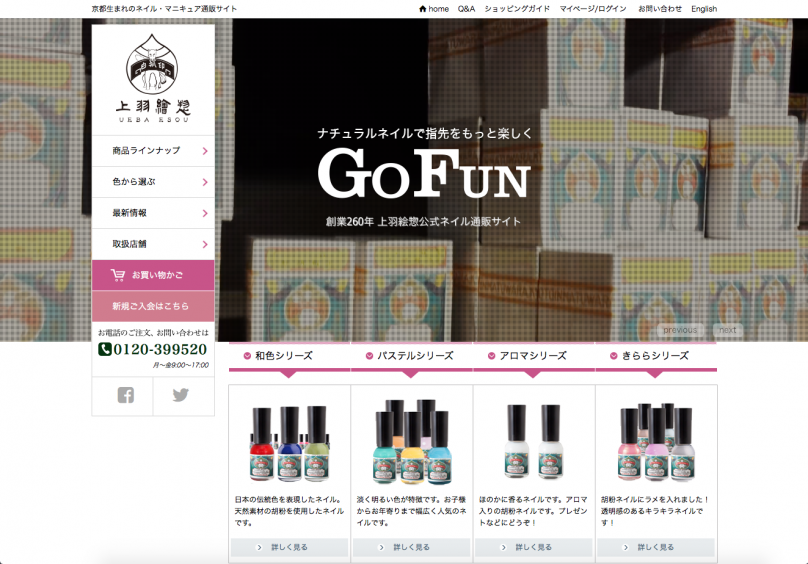
Task: Select the 和色シリーズ tab
Action: (x=289, y=356)
